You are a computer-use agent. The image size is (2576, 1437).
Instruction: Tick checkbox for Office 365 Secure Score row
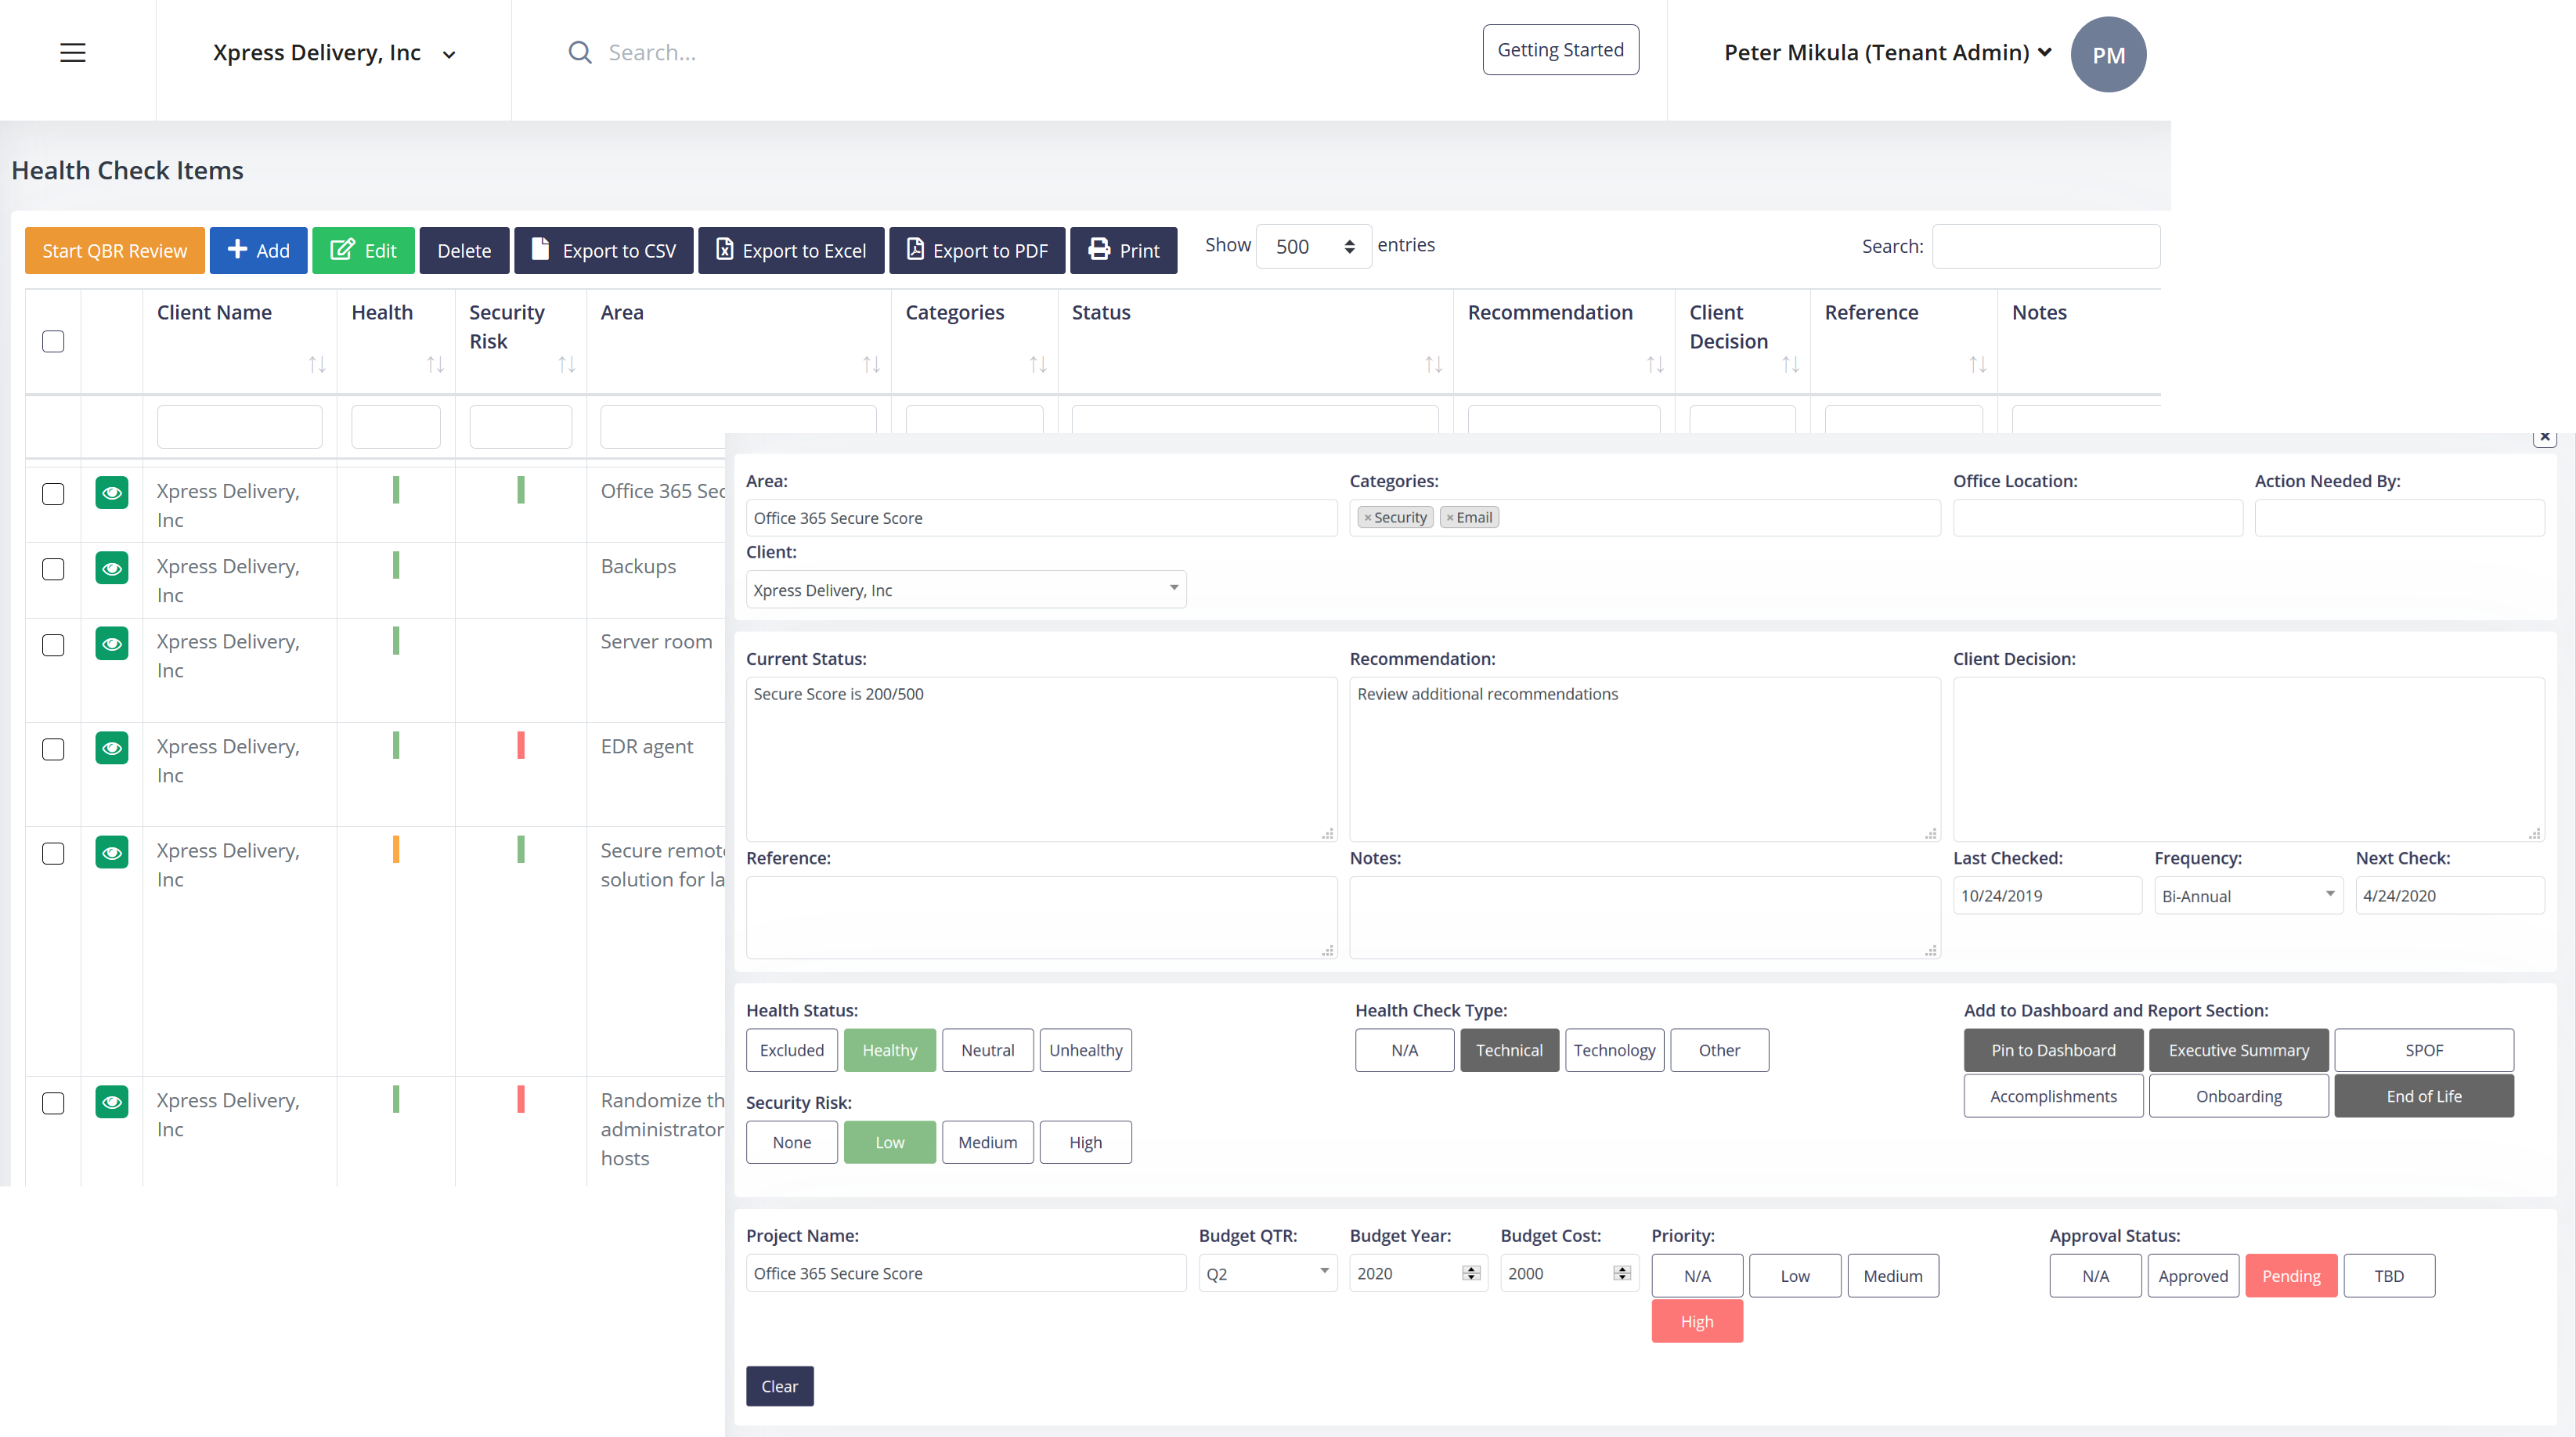[x=53, y=494]
